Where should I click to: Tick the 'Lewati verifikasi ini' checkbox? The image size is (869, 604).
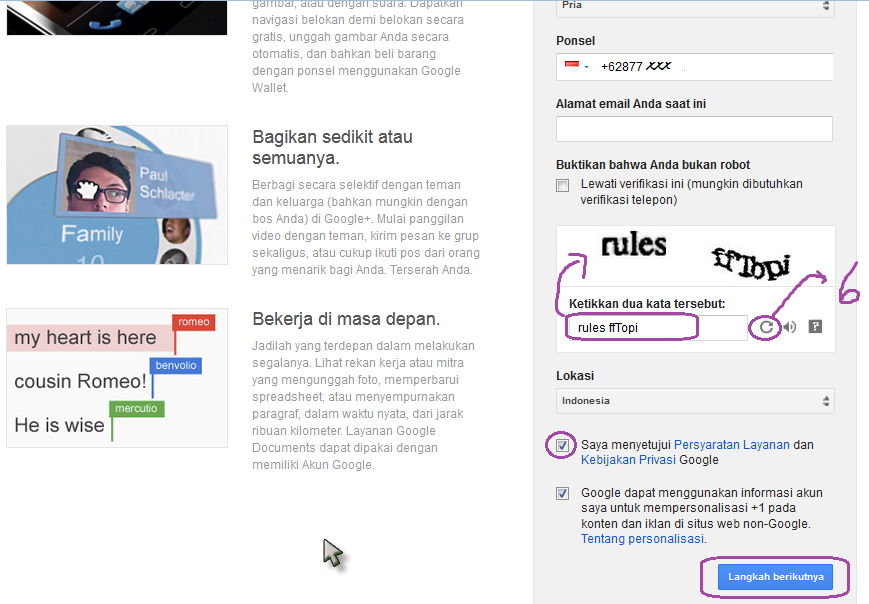(x=563, y=185)
